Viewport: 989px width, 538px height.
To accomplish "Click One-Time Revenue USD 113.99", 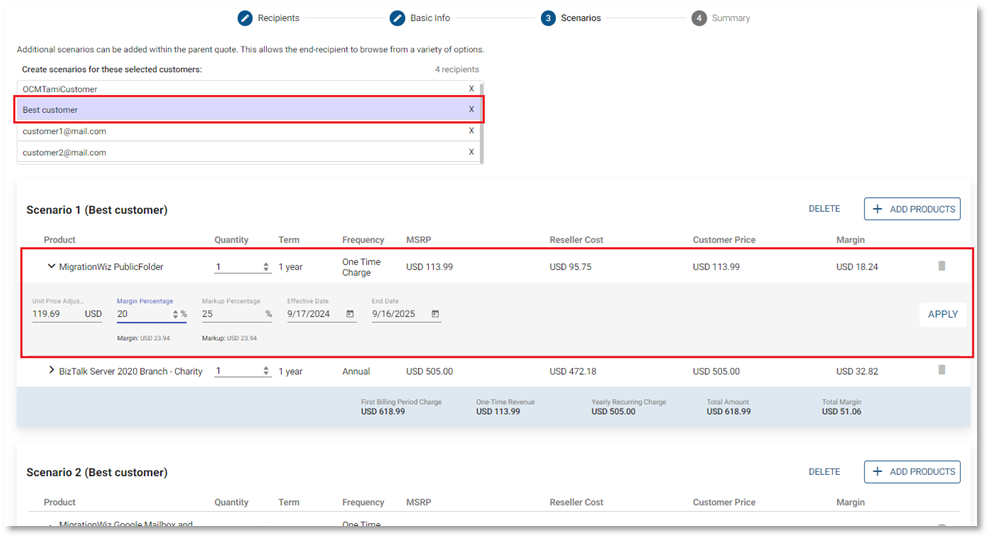I will point(498,412).
